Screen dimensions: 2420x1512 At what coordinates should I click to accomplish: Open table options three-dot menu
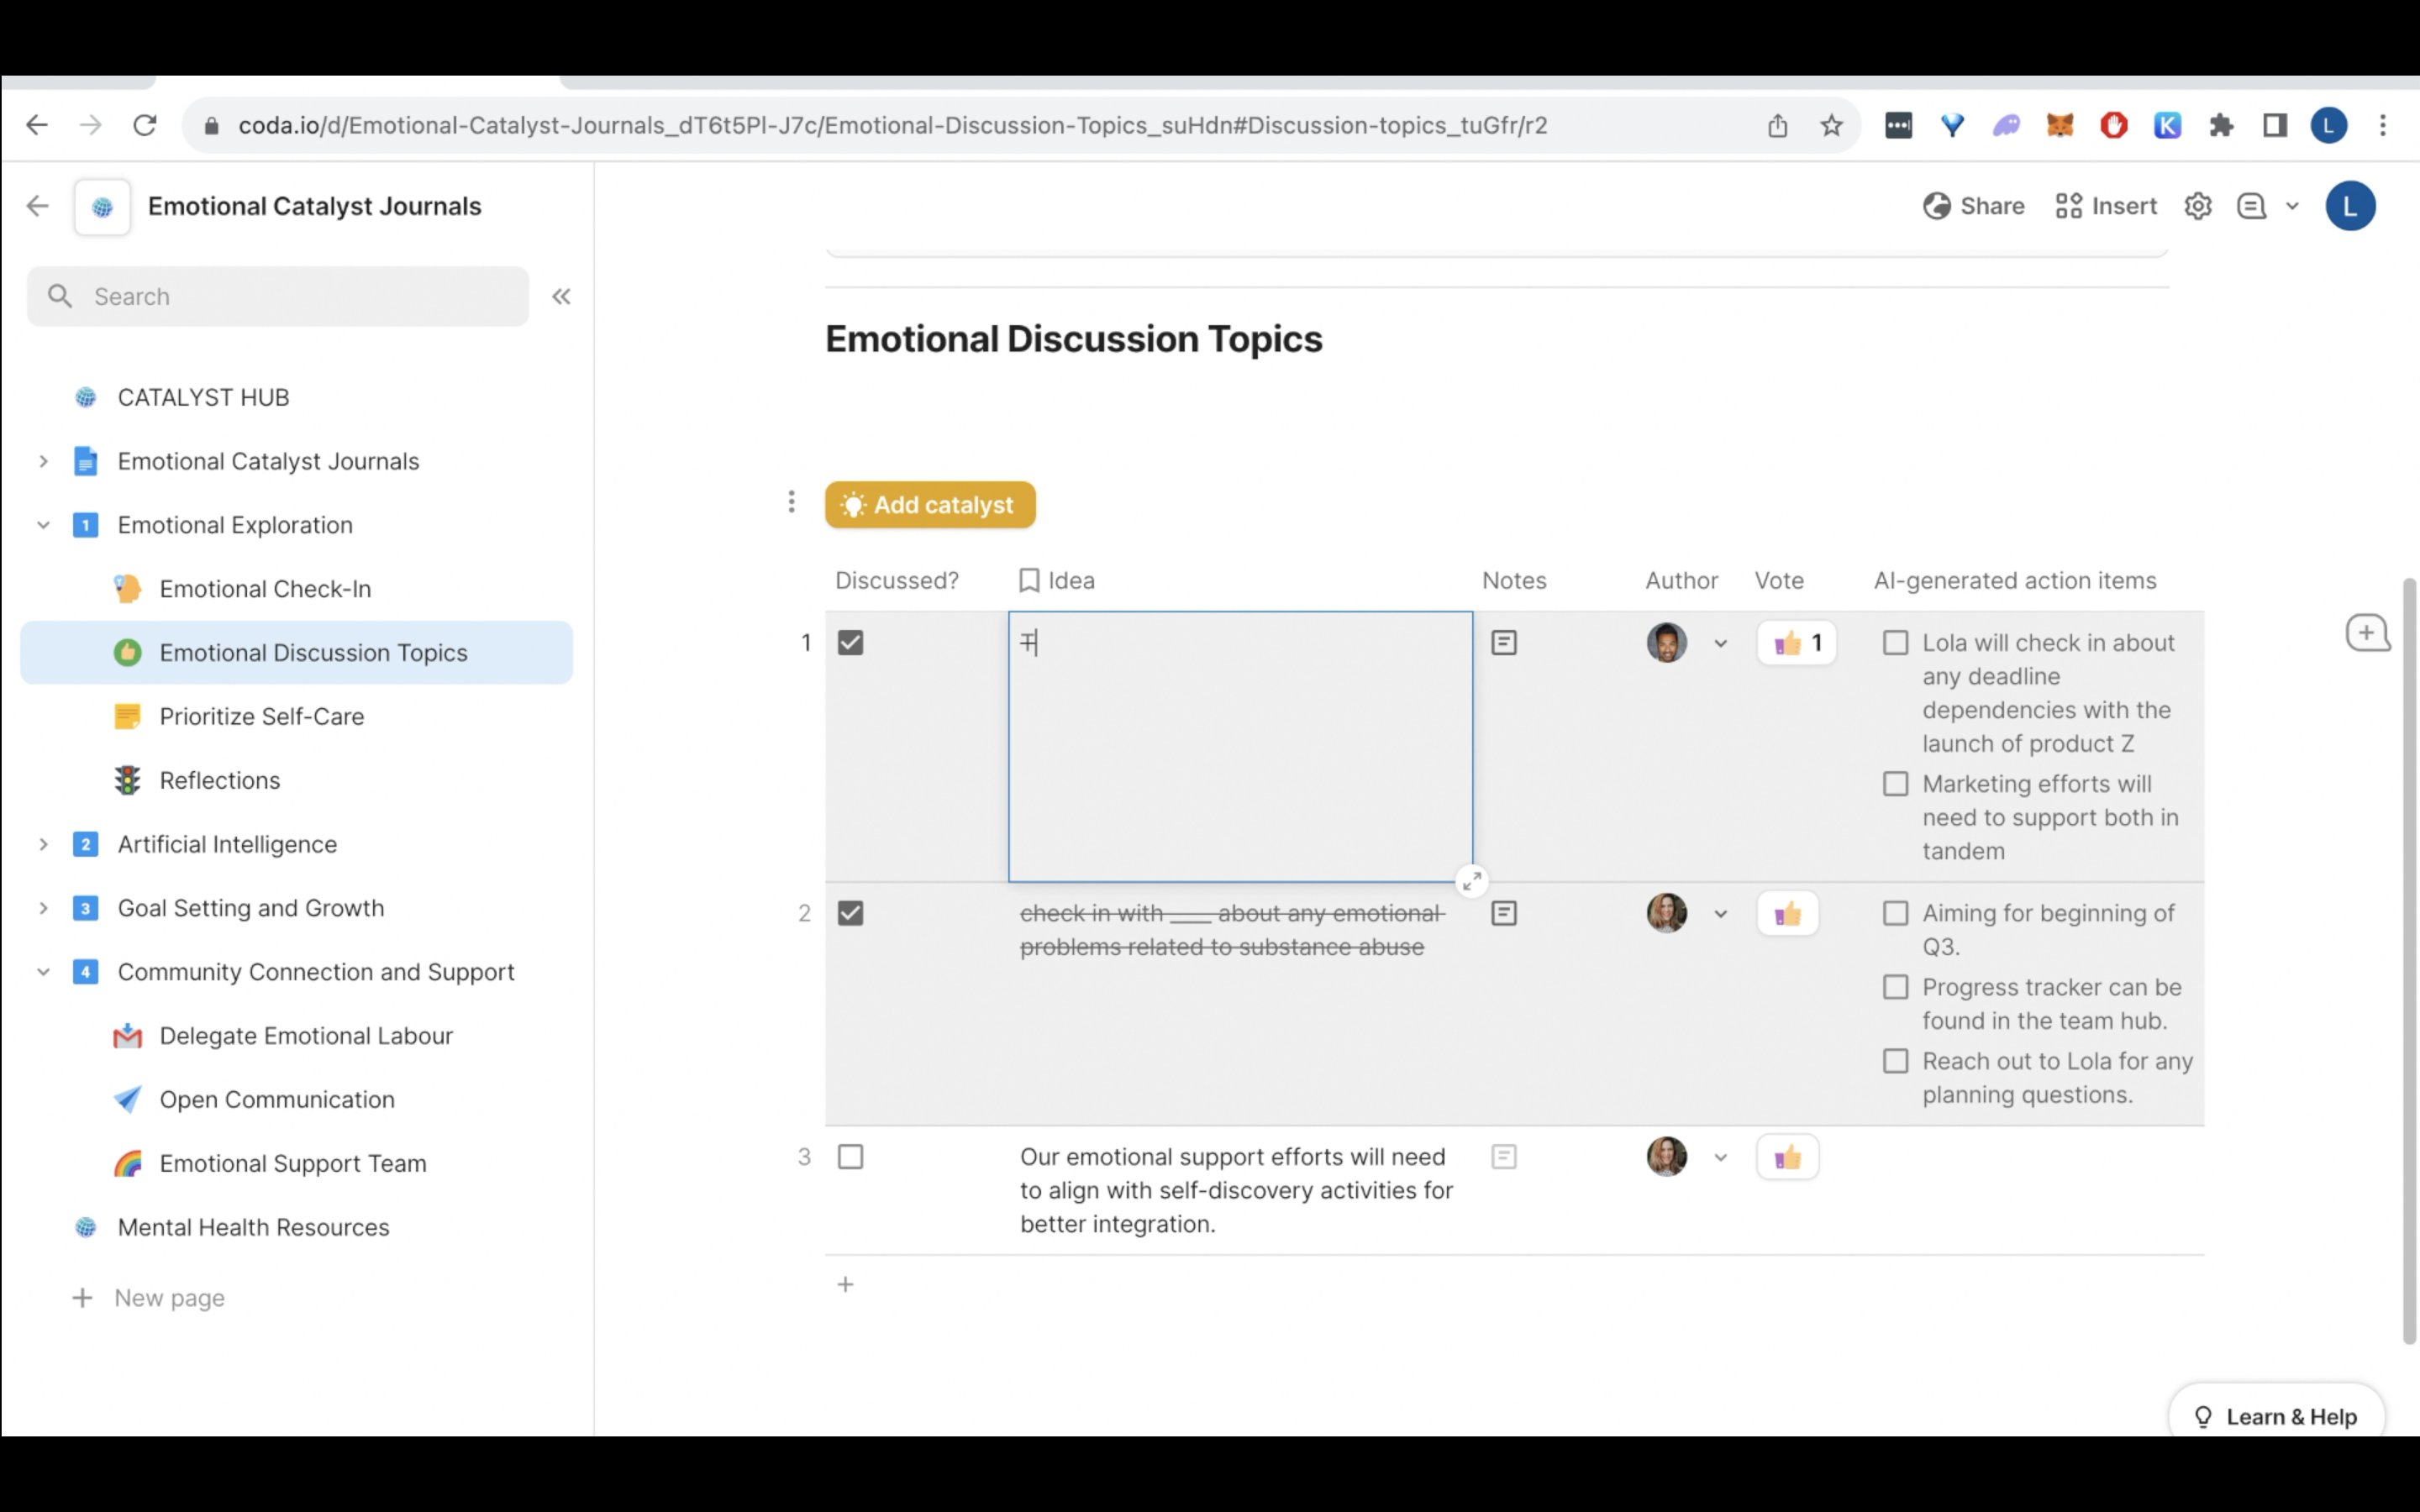click(x=791, y=502)
